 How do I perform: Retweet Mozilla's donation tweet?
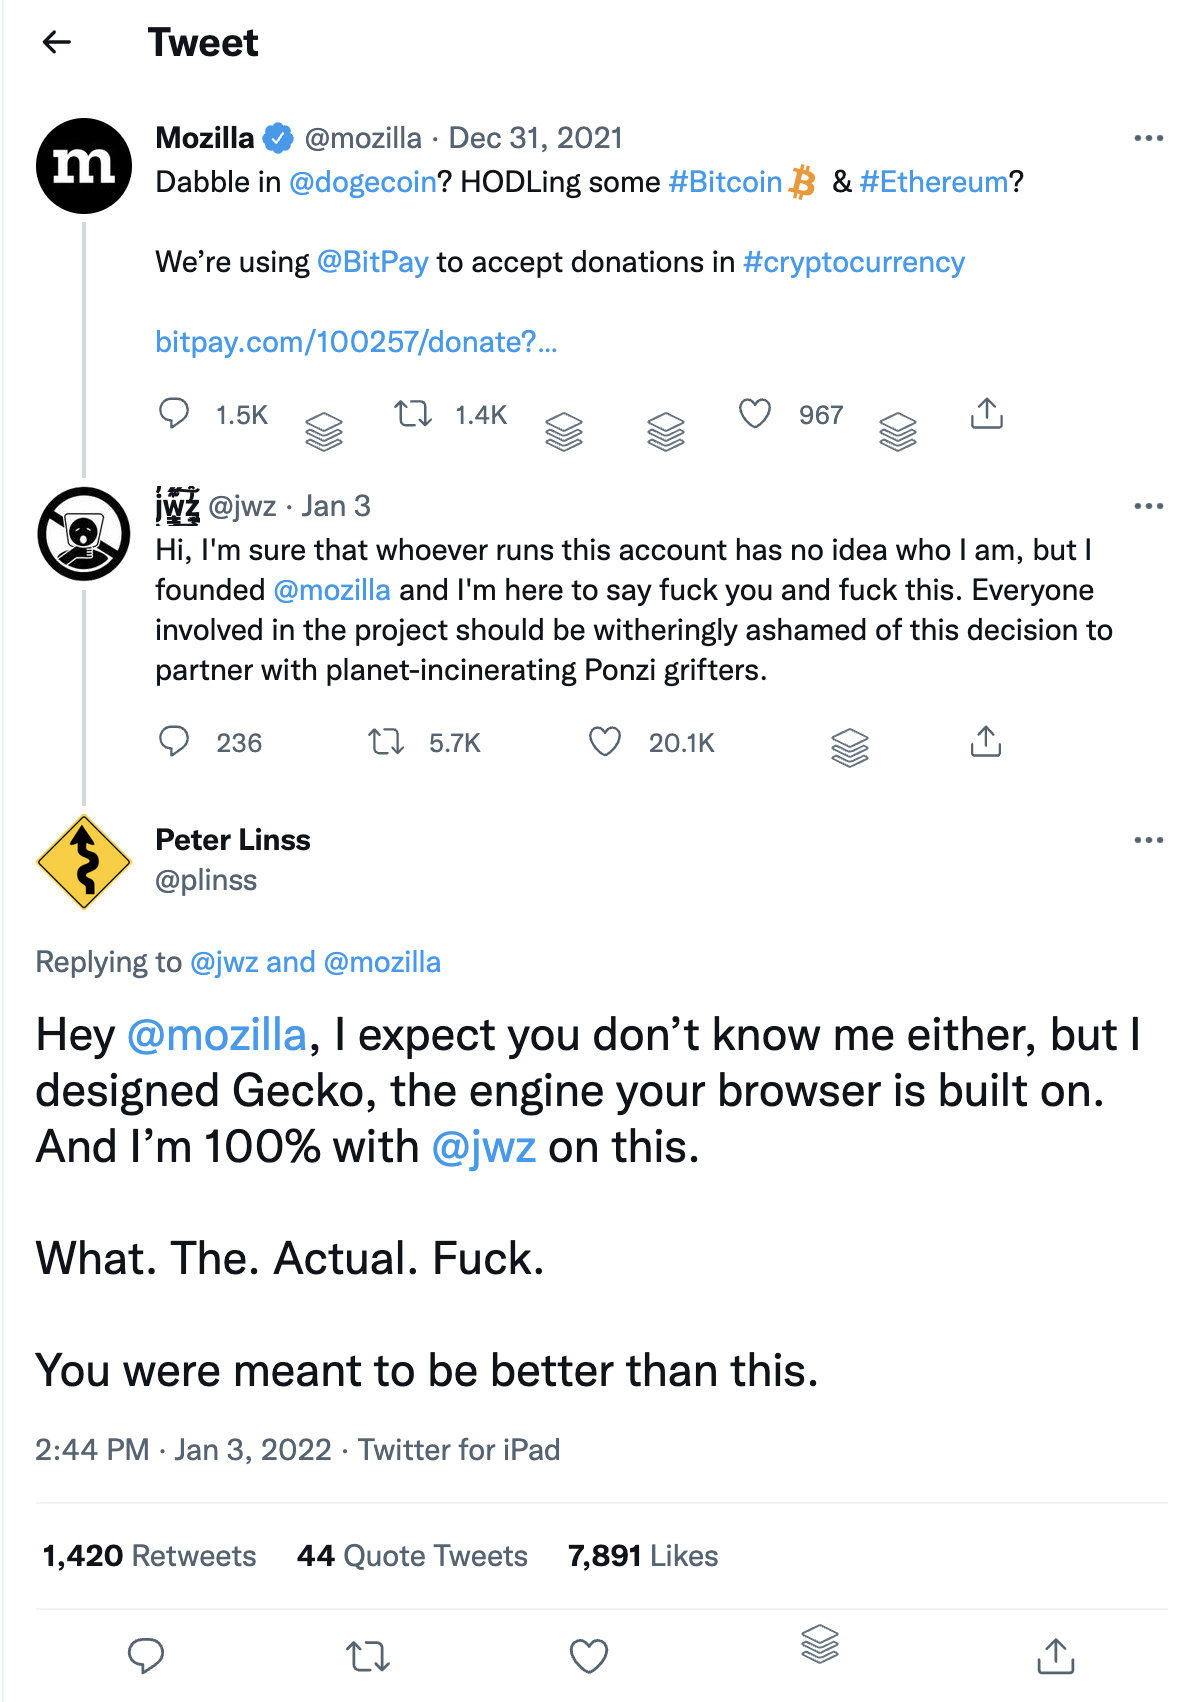click(x=412, y=413)
